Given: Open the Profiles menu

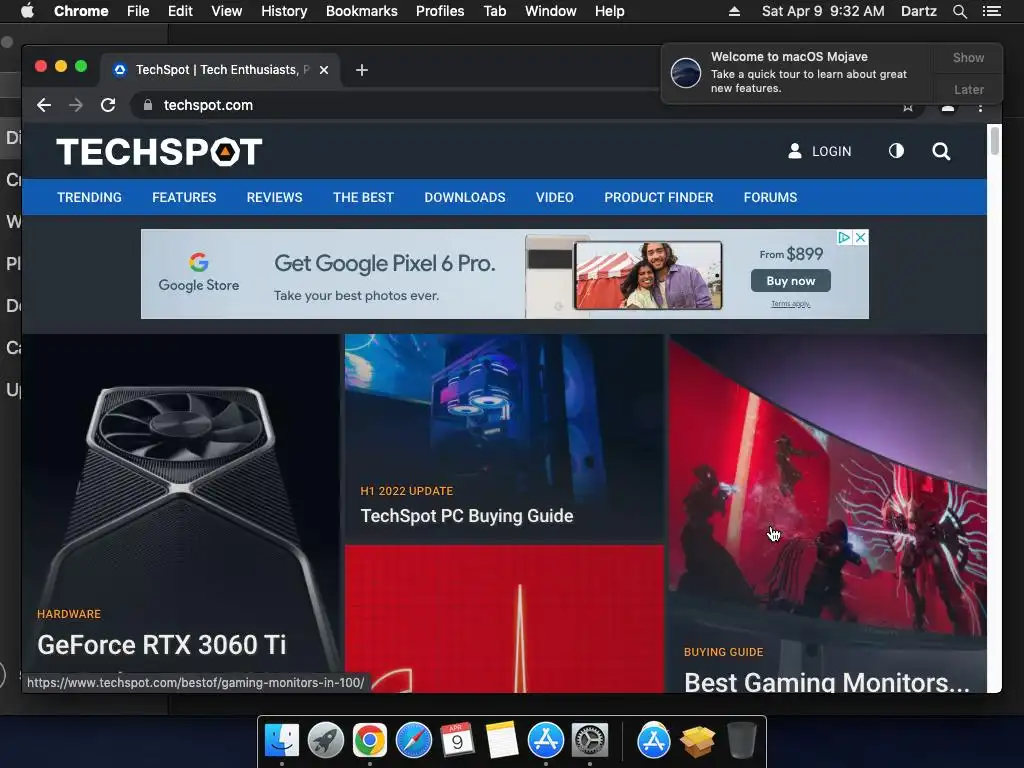Looking at the screenshot, I should point(440,11).
